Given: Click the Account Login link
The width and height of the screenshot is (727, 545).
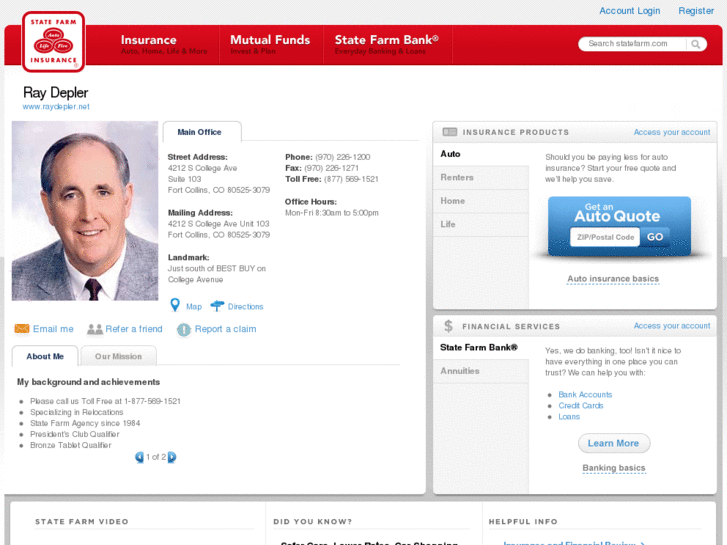Looking at the screenshot, I should tap(630, 11).
